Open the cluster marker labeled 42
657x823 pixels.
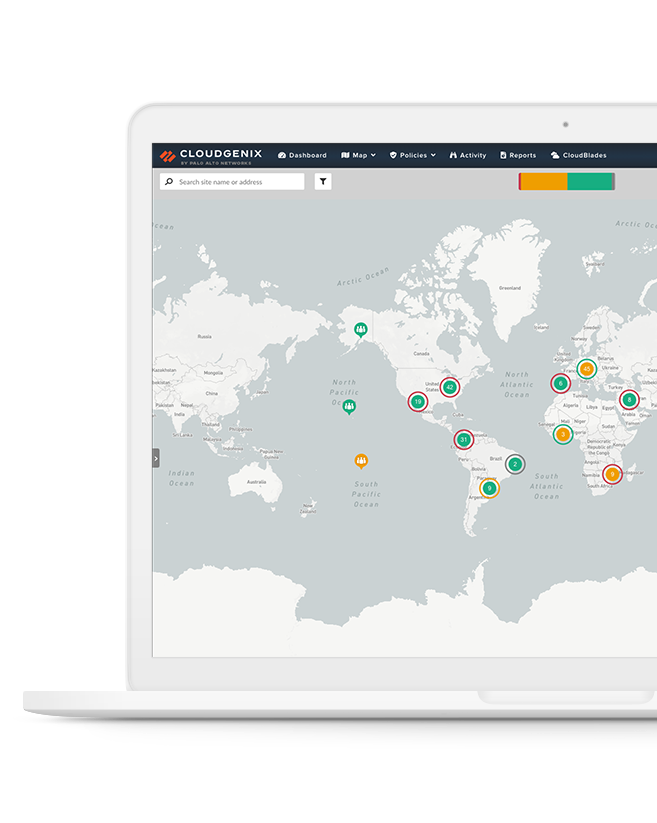450,387
